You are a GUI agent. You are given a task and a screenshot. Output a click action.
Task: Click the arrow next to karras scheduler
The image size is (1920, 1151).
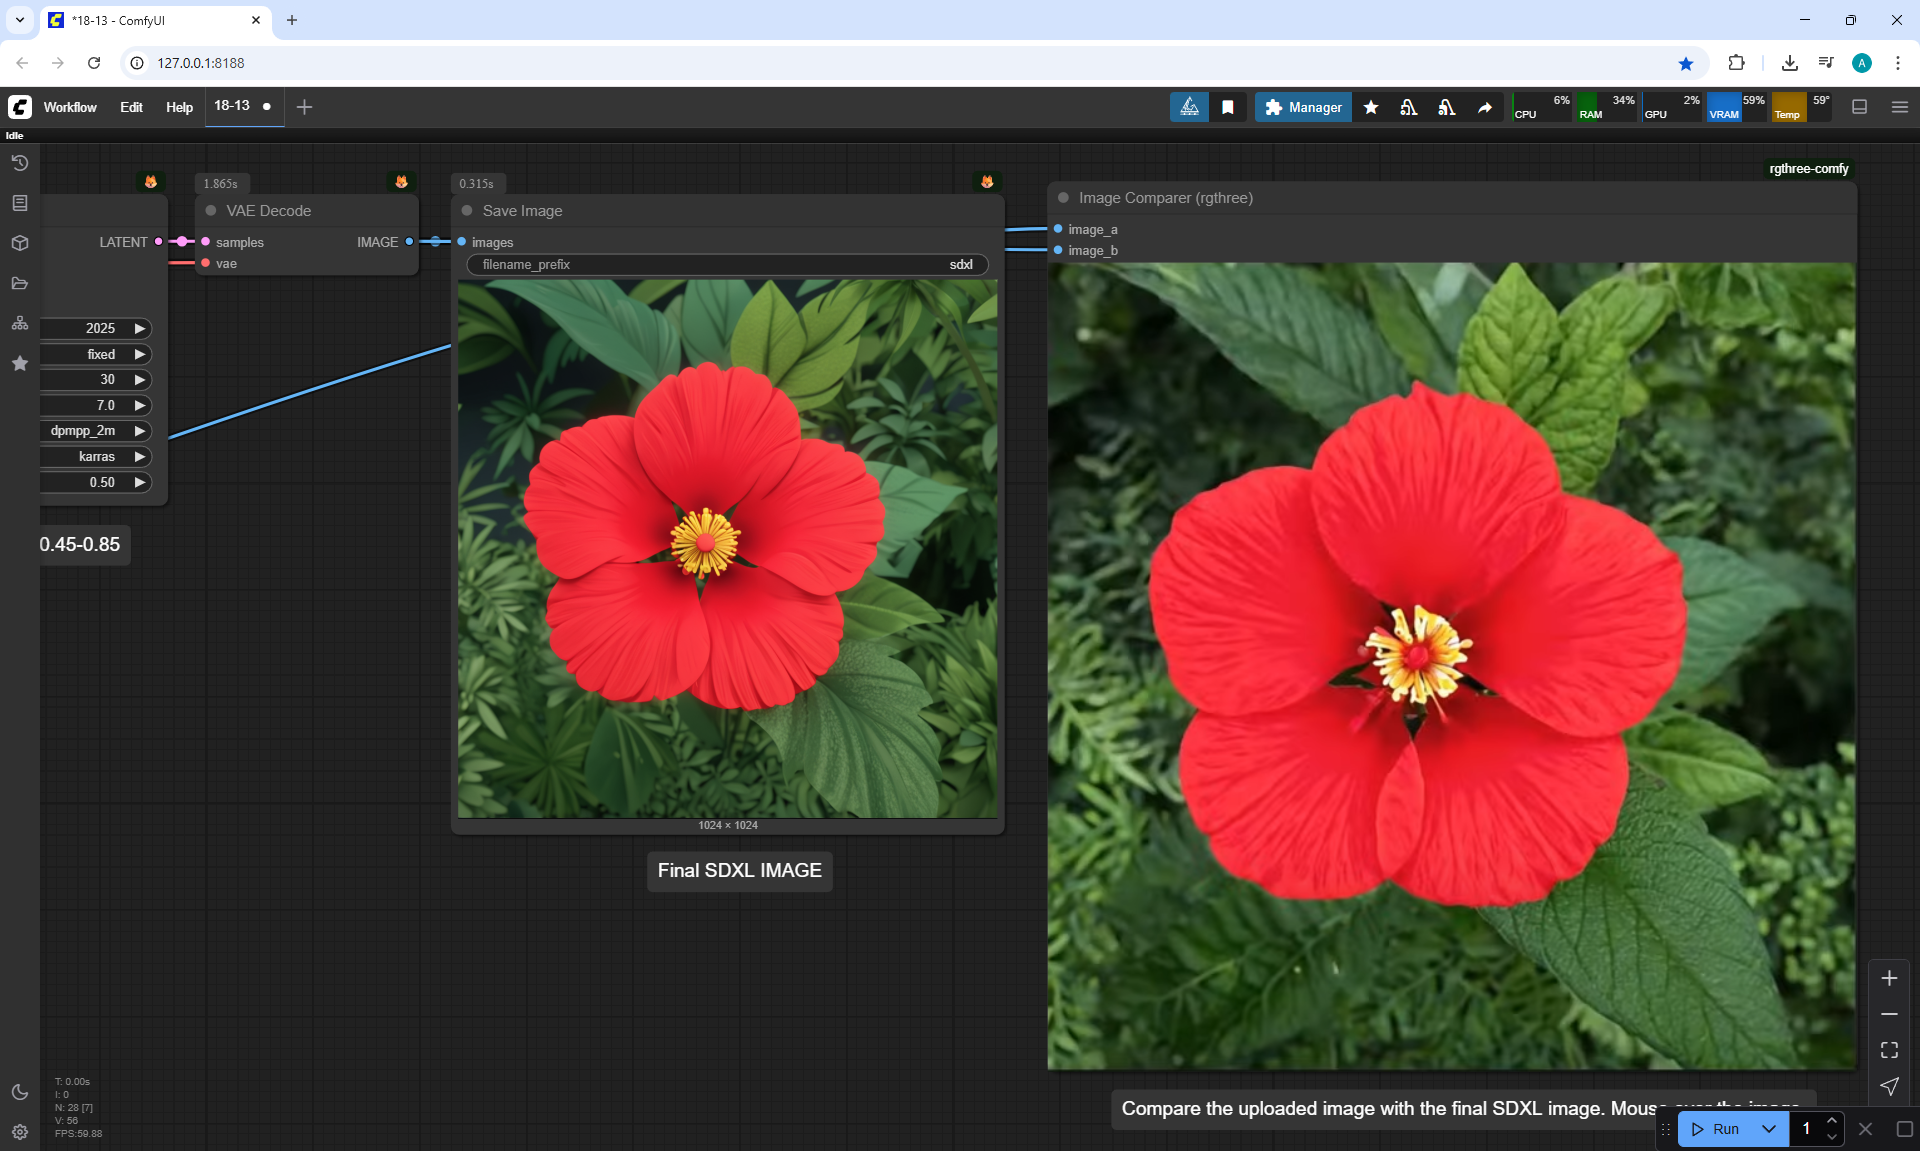(x=140, y=457)
